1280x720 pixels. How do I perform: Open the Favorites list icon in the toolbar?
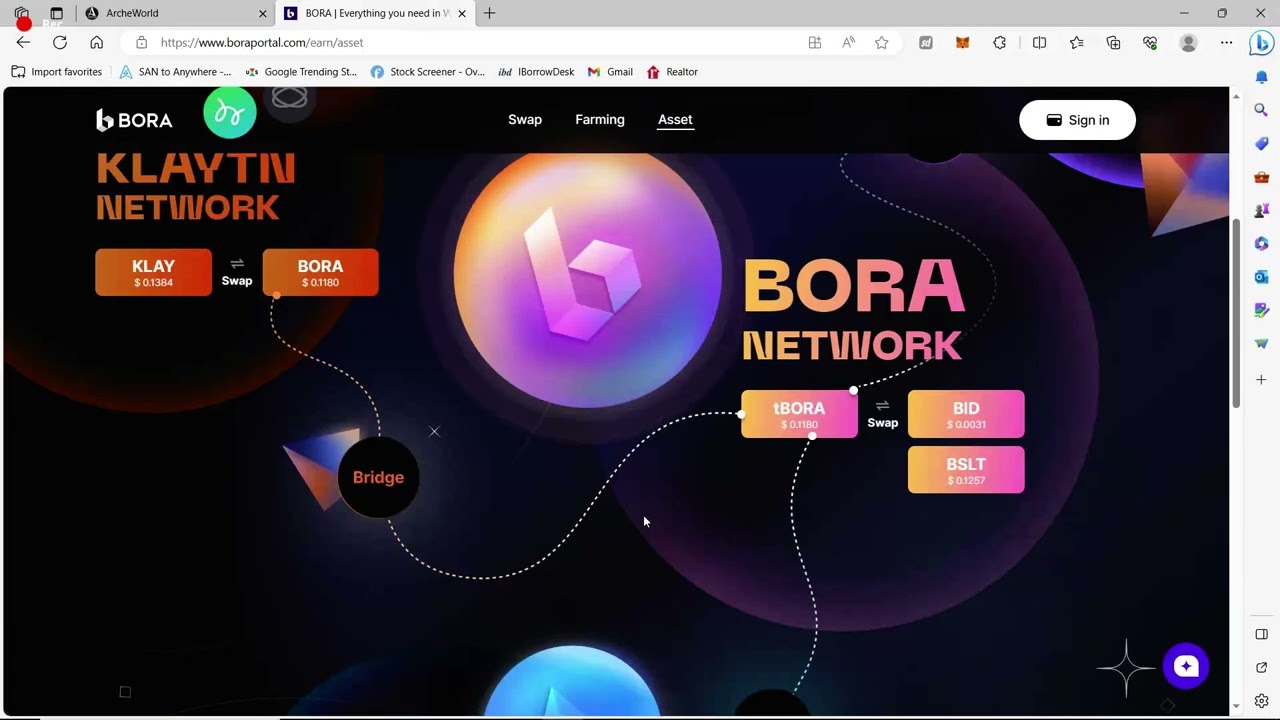point(1076,43)
